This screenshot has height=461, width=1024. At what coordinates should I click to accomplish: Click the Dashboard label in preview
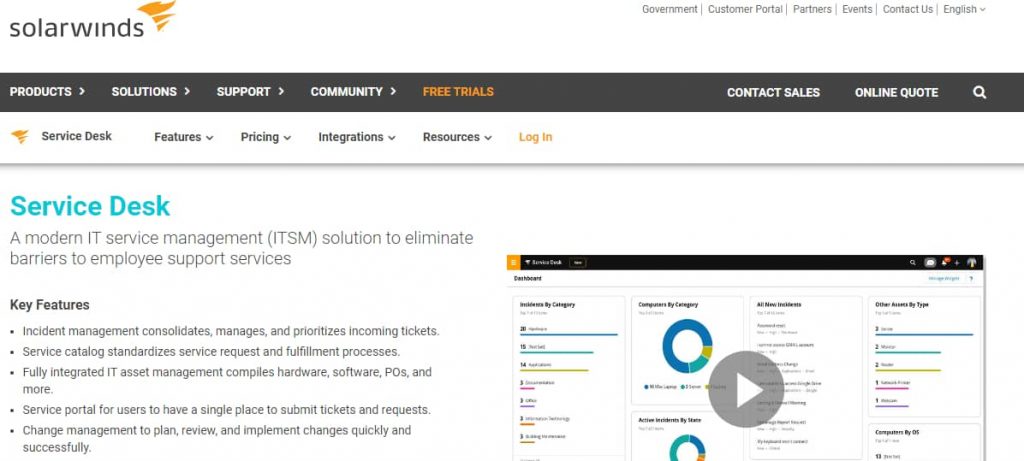528,279
